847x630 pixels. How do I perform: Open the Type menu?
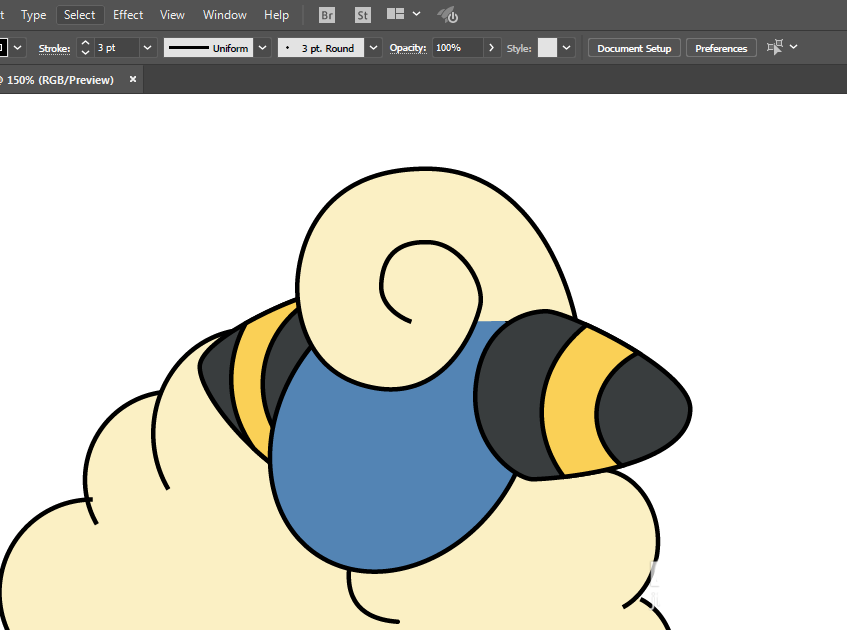(33, 15)
